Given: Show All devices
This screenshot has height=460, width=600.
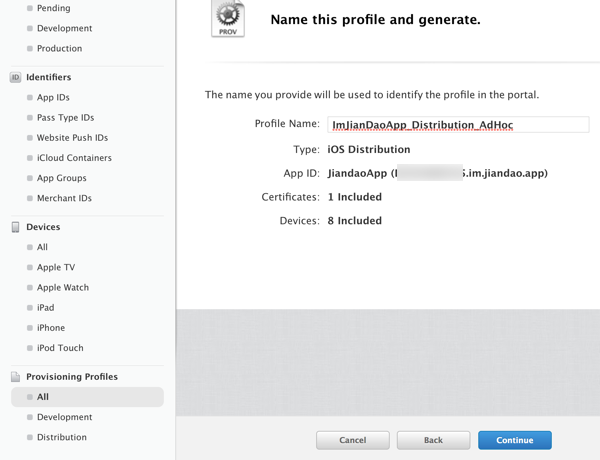Looking at the screenshot, I should click(x=43, y=247).
